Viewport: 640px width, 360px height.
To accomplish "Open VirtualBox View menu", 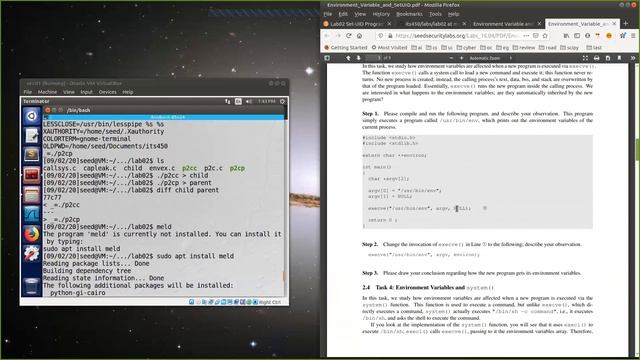I will tap(69, 92).
